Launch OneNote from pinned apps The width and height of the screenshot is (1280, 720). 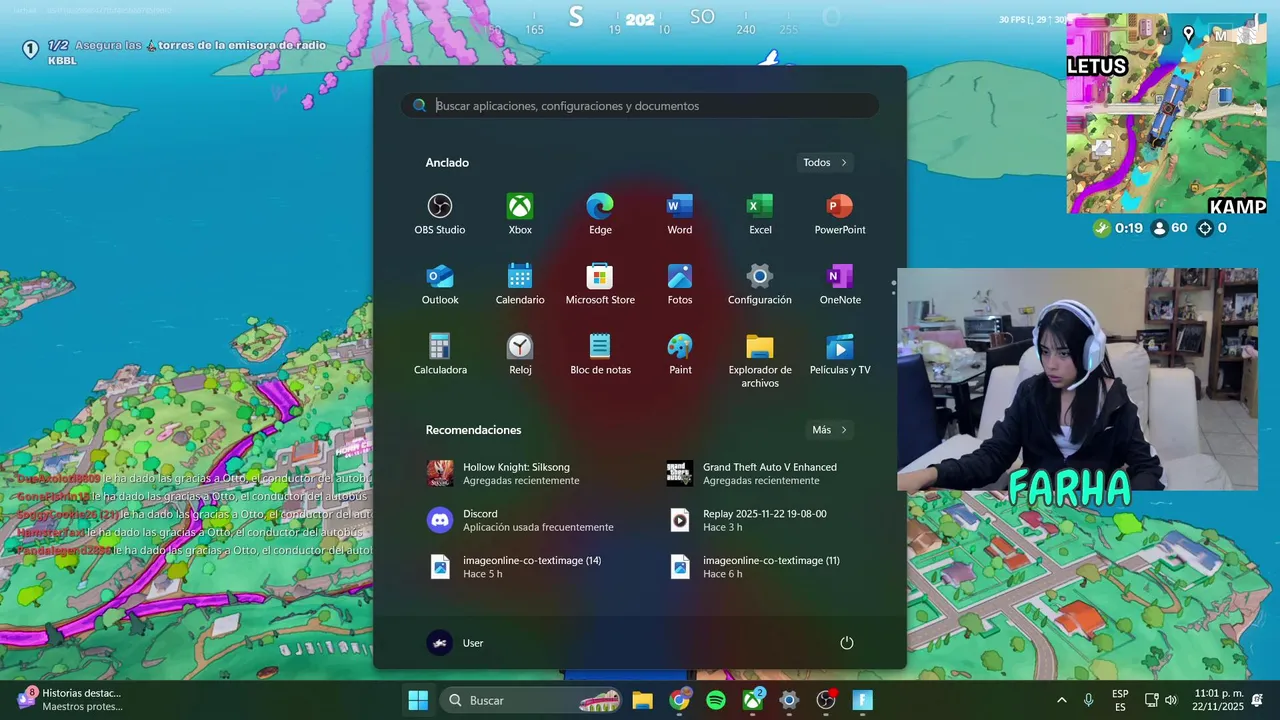(x=840, y=285)
